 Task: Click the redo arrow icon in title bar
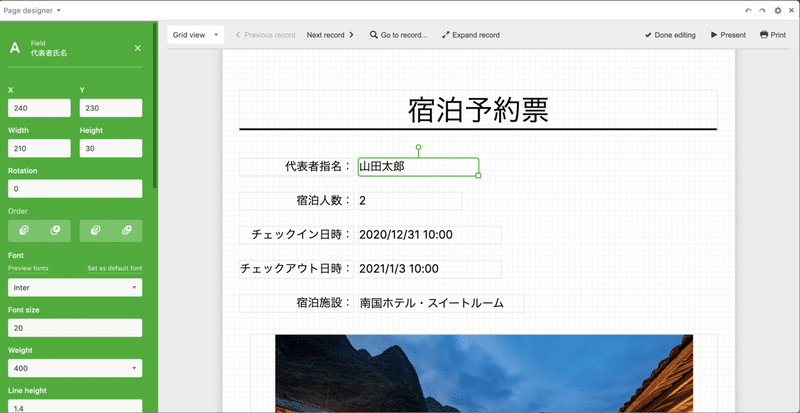(x=762, y=10)
